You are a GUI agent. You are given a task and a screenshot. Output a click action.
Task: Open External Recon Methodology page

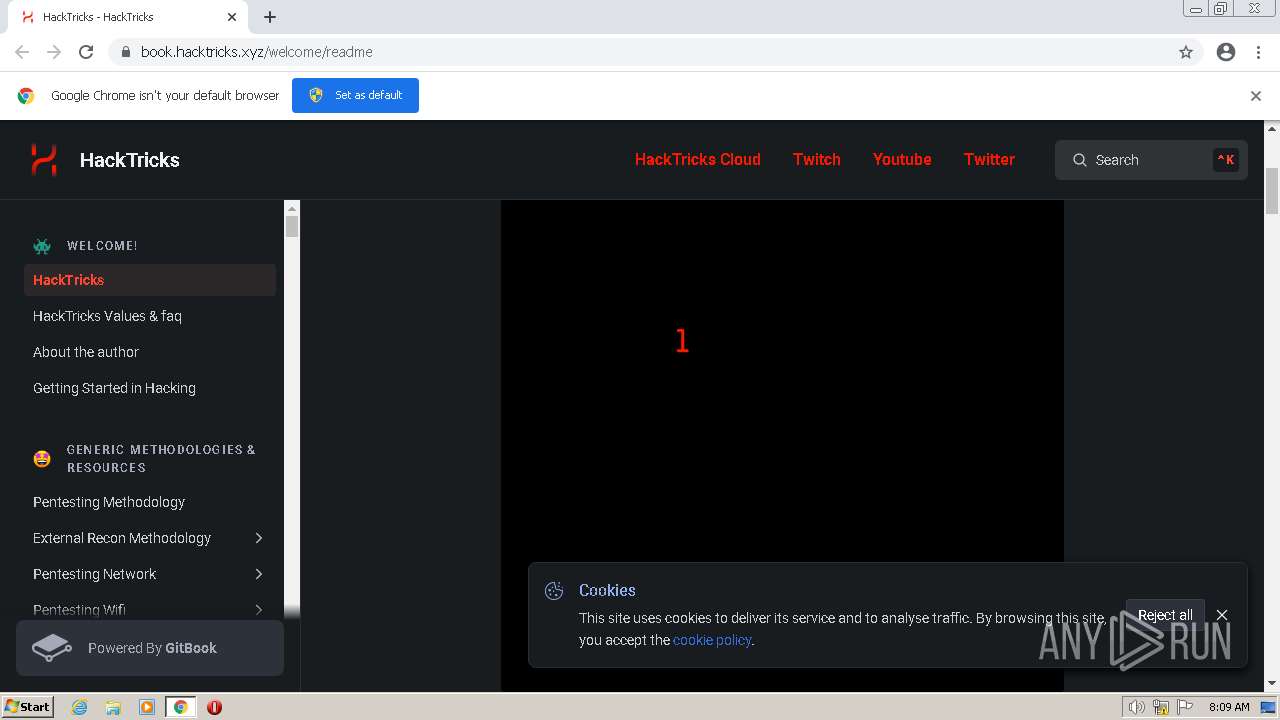(122, 538)
